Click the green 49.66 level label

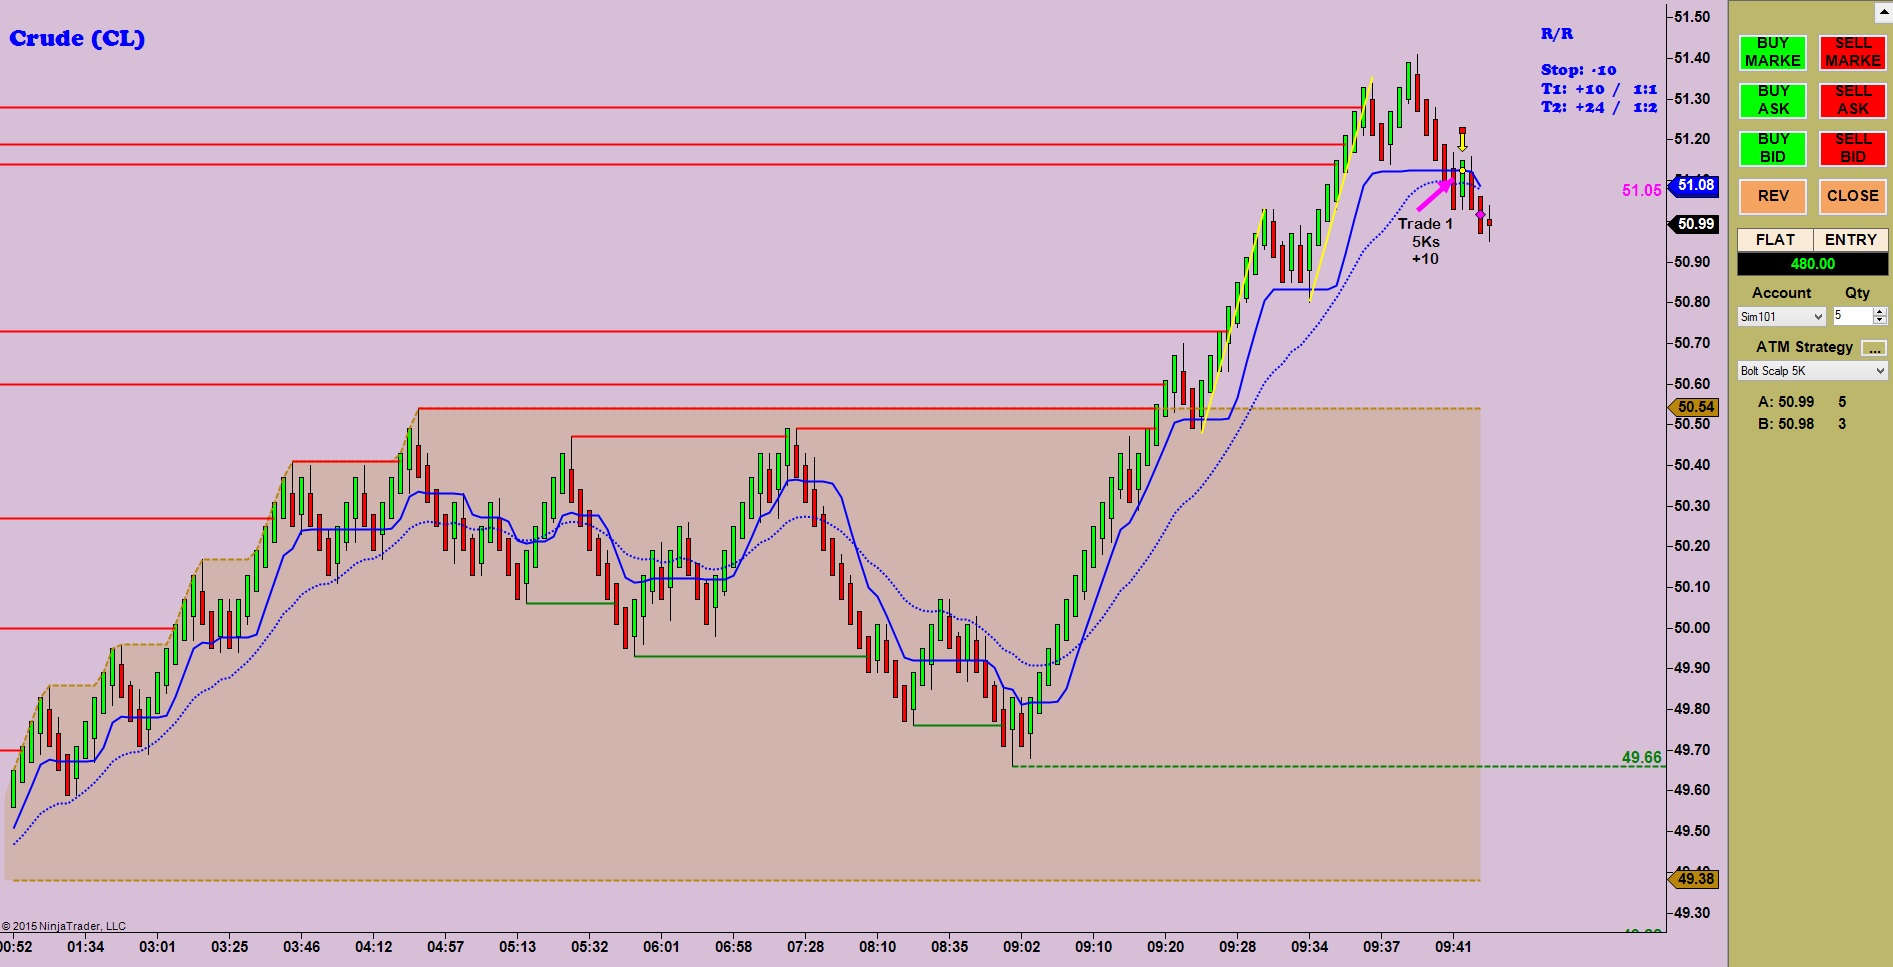(x=1642, y=757)
